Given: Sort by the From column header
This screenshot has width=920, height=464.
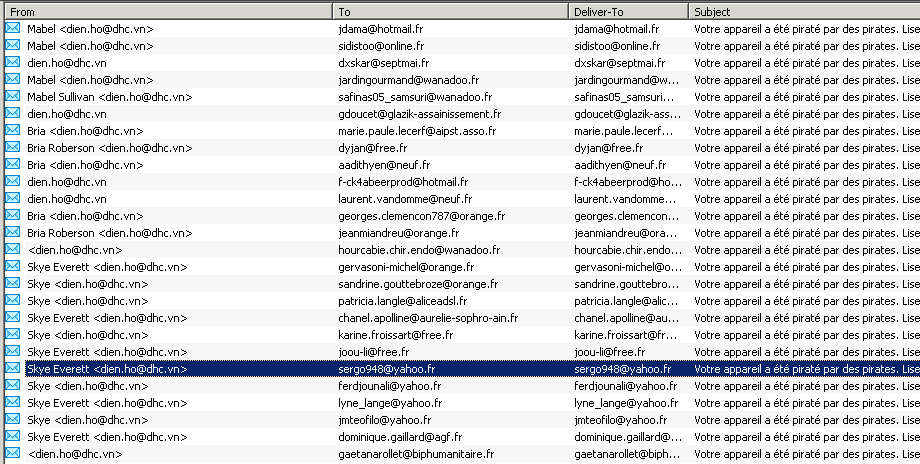Looking at the screenshot, I should click(168, 11).
